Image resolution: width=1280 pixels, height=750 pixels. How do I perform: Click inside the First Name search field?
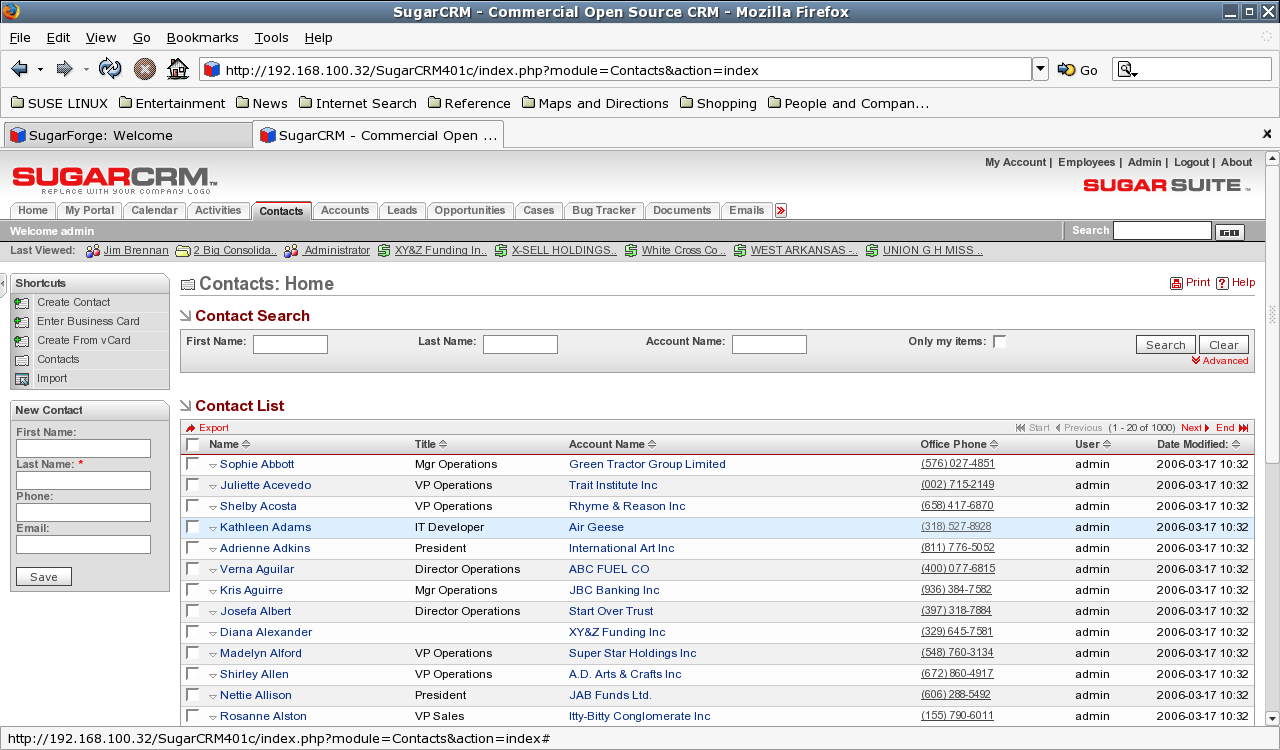[x=289, y=343]
